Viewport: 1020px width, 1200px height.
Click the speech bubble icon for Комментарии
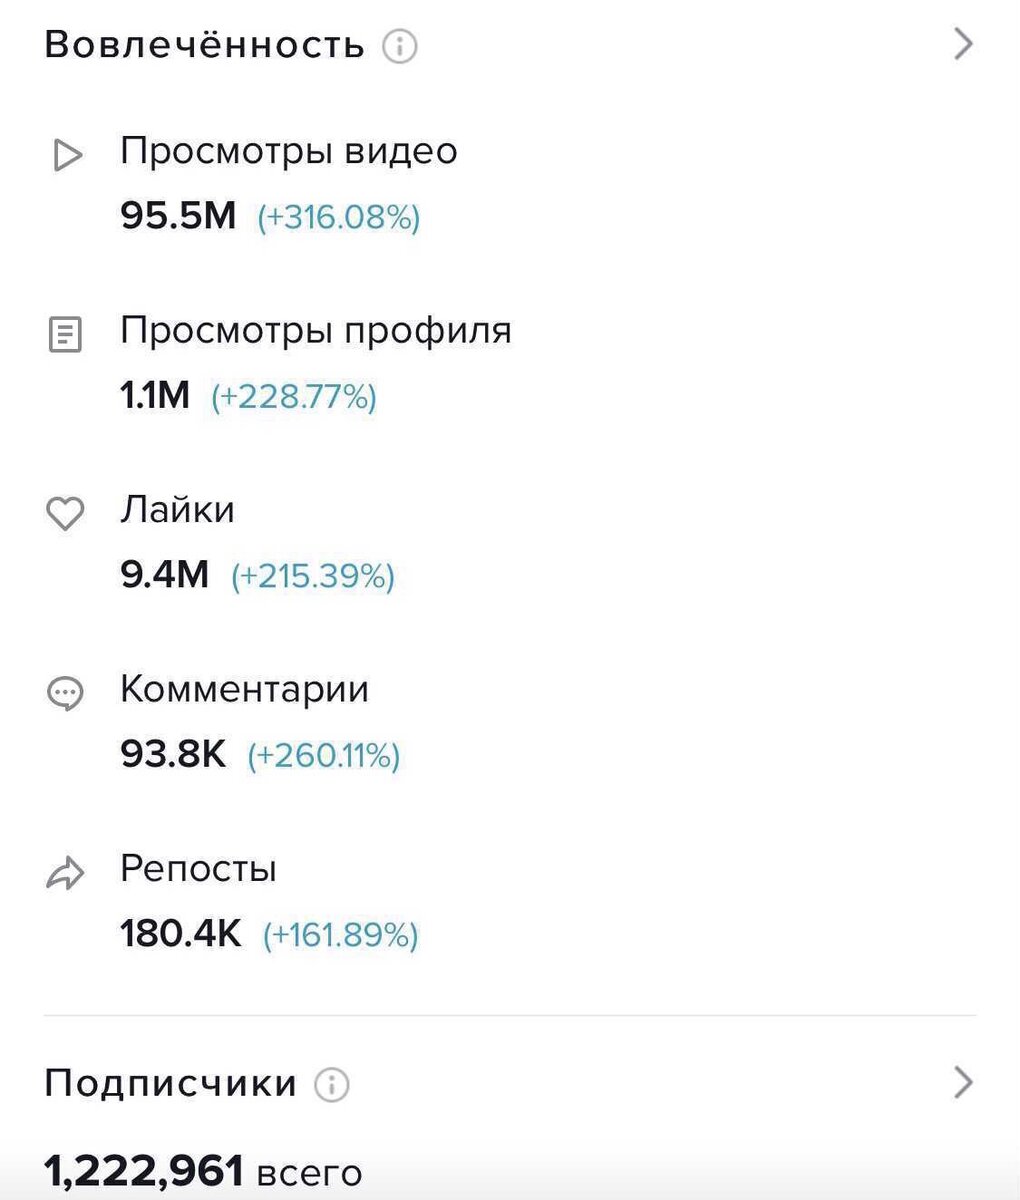point(66,693)
